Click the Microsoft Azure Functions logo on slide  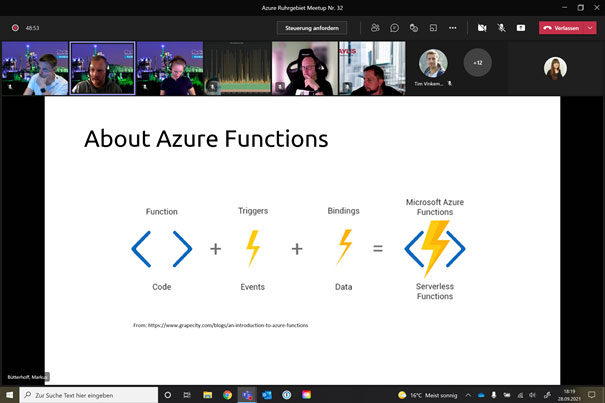435,249
